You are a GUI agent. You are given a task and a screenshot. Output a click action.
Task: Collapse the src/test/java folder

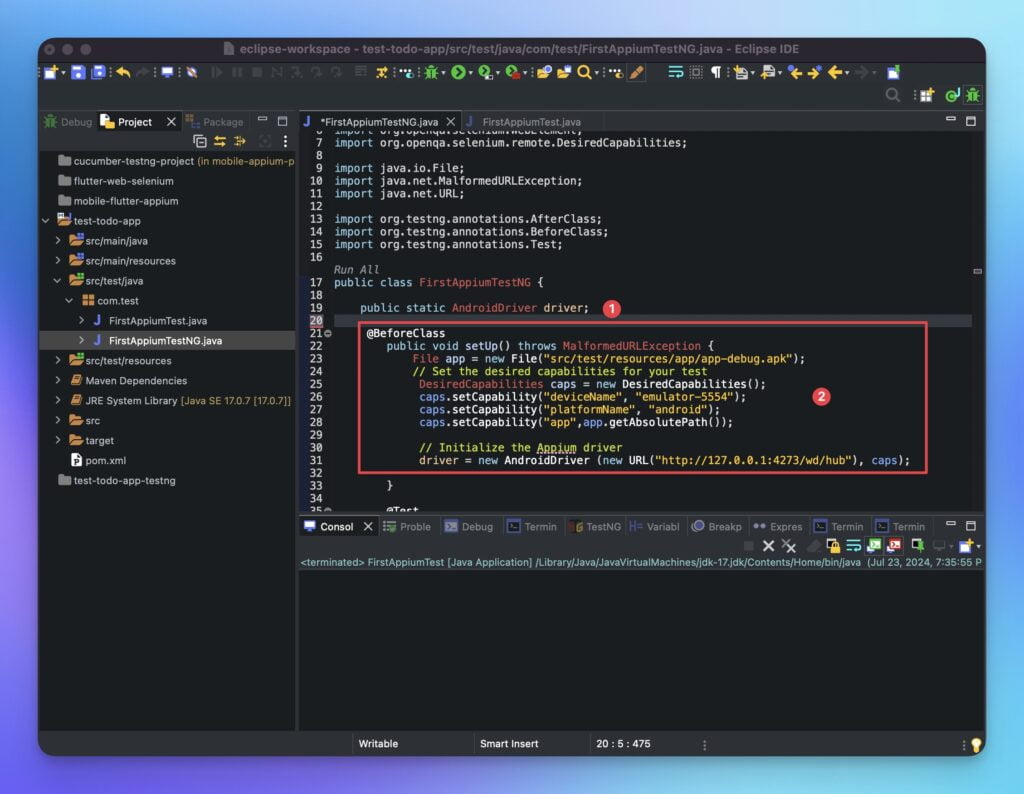tap(58, 281)
